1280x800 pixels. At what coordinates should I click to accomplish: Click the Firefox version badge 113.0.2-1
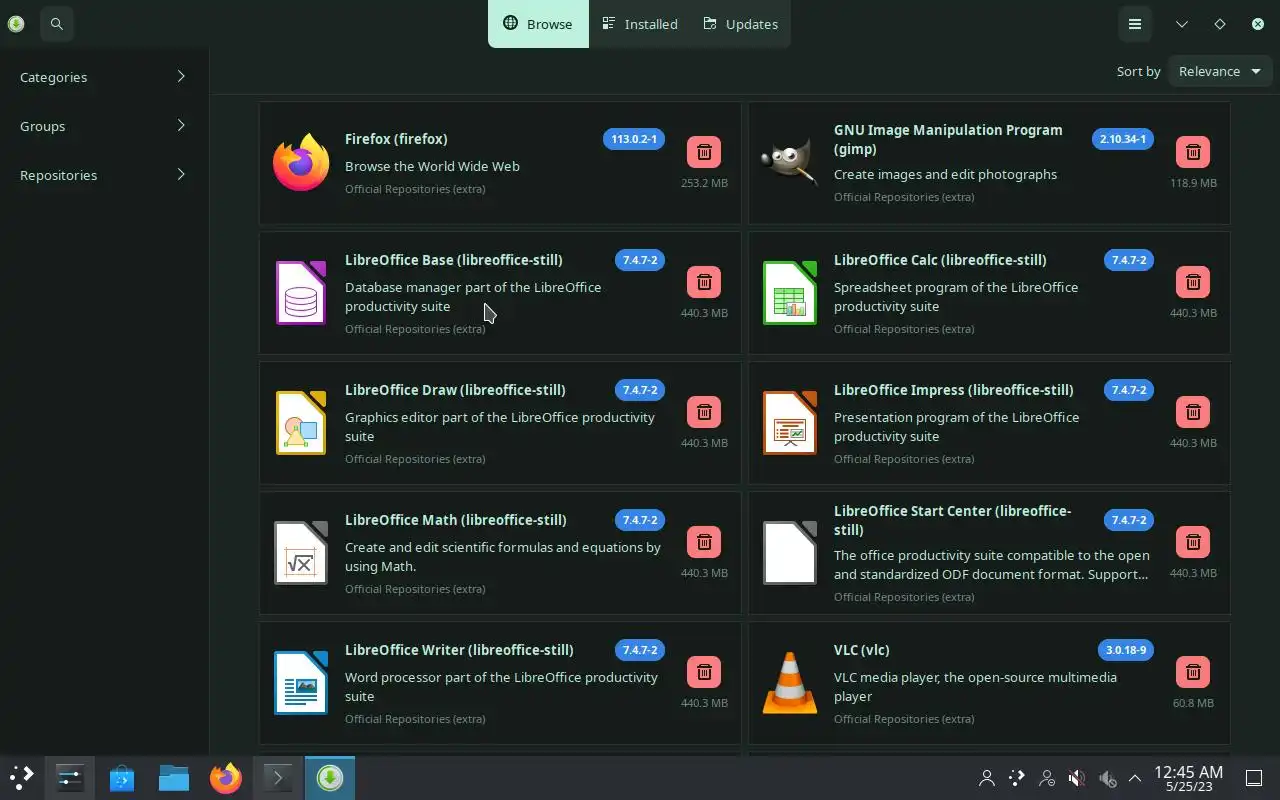point(634,139)
